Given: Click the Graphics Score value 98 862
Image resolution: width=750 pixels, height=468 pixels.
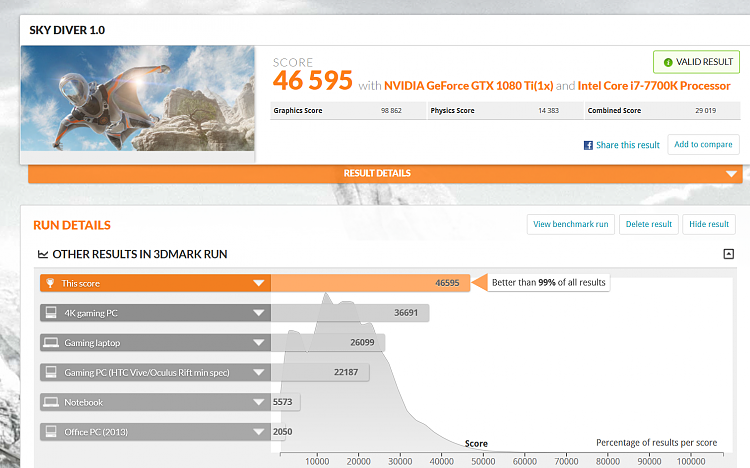Looking at the screenshot, I should click(x=391, y=111).
